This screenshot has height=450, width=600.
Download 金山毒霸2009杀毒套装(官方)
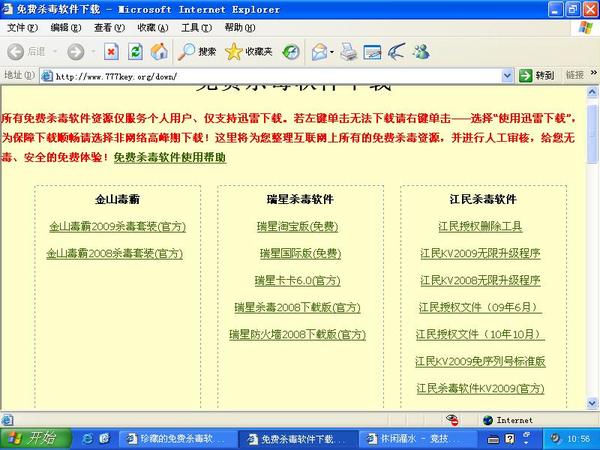pos(117,226)
